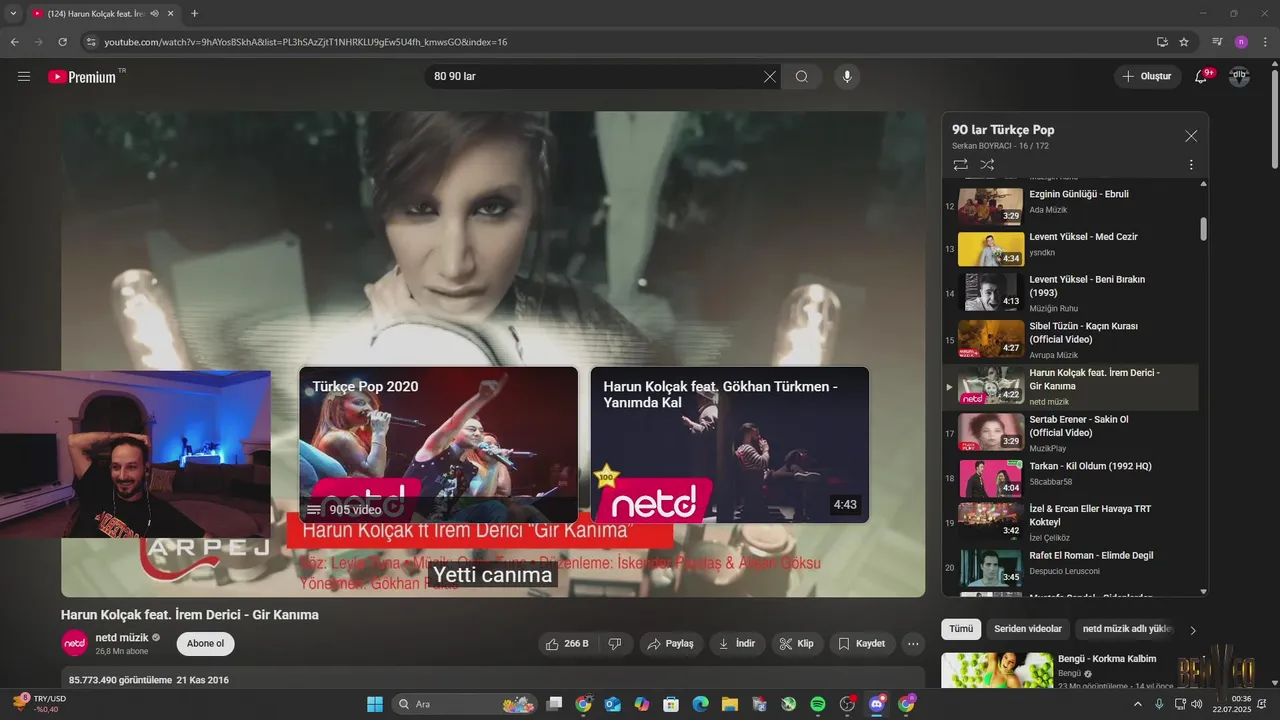
Task: Open the playlist more options menu
Action: (1191, 165)
